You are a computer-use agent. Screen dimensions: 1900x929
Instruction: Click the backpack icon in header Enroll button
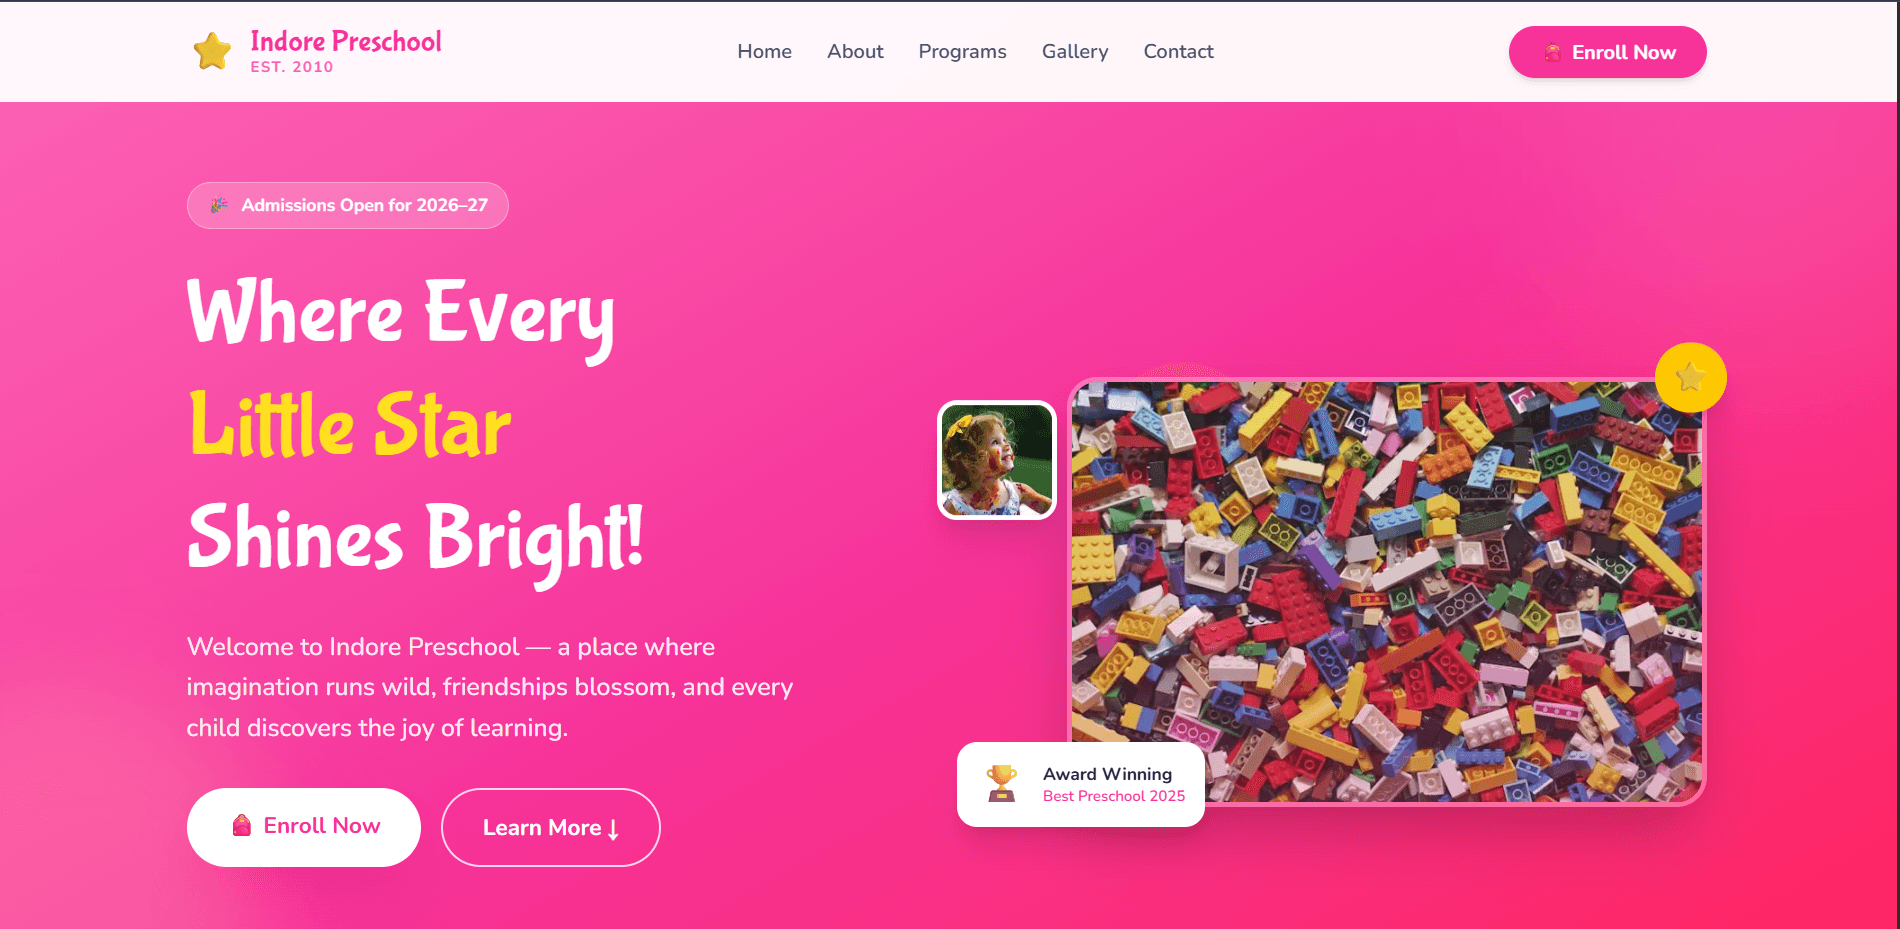tap(1552, 53)
